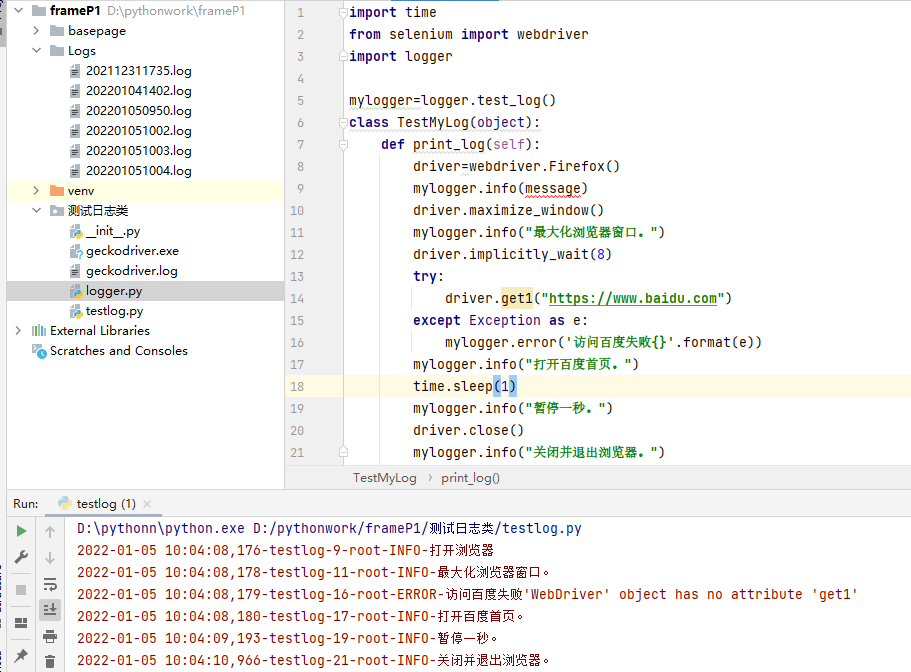Screen dimensions: 911x672
Task: Click the print icon in run console
Action: (x=50, y=636)
